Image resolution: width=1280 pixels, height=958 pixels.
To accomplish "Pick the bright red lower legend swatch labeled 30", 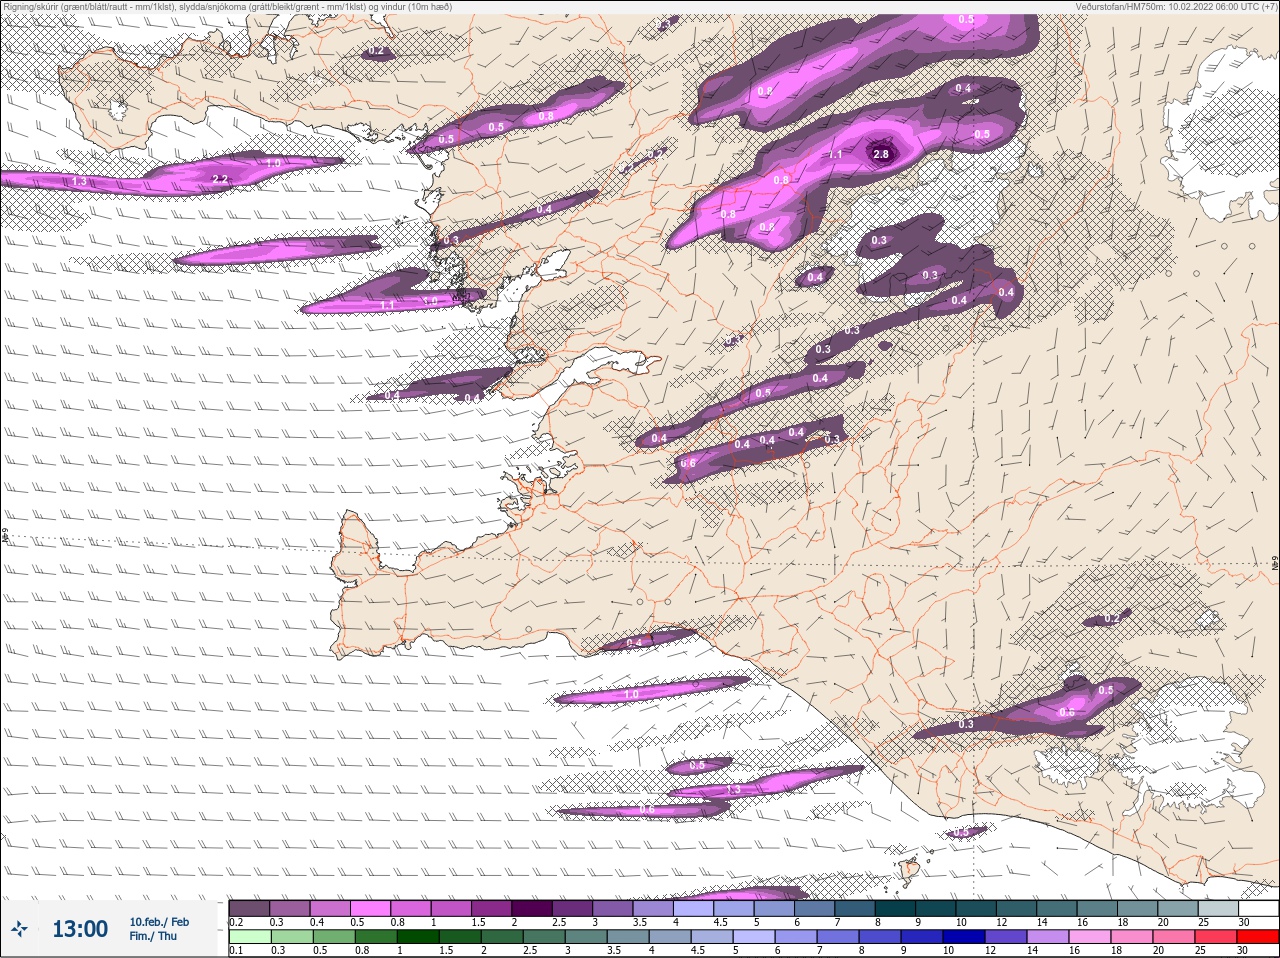I will pos(1258,937).
